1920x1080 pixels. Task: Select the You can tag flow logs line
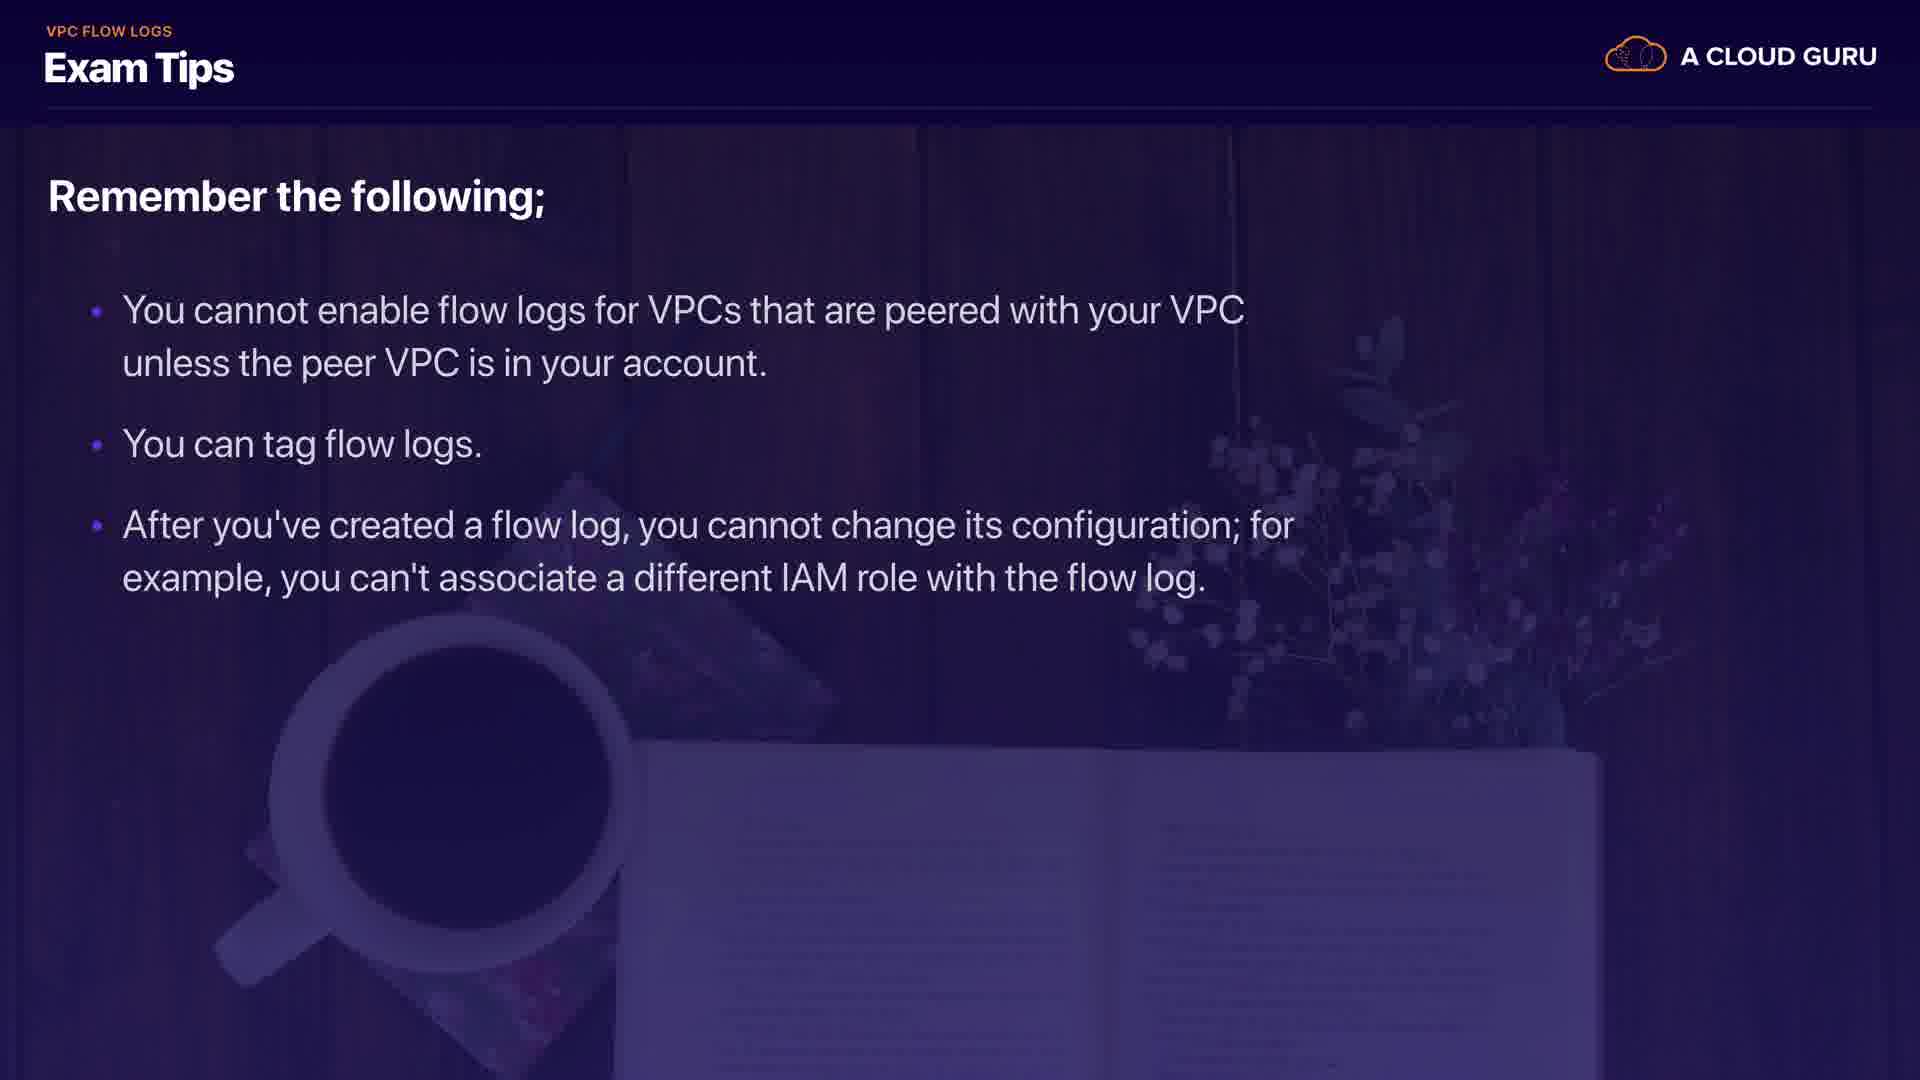coord(302,445)
